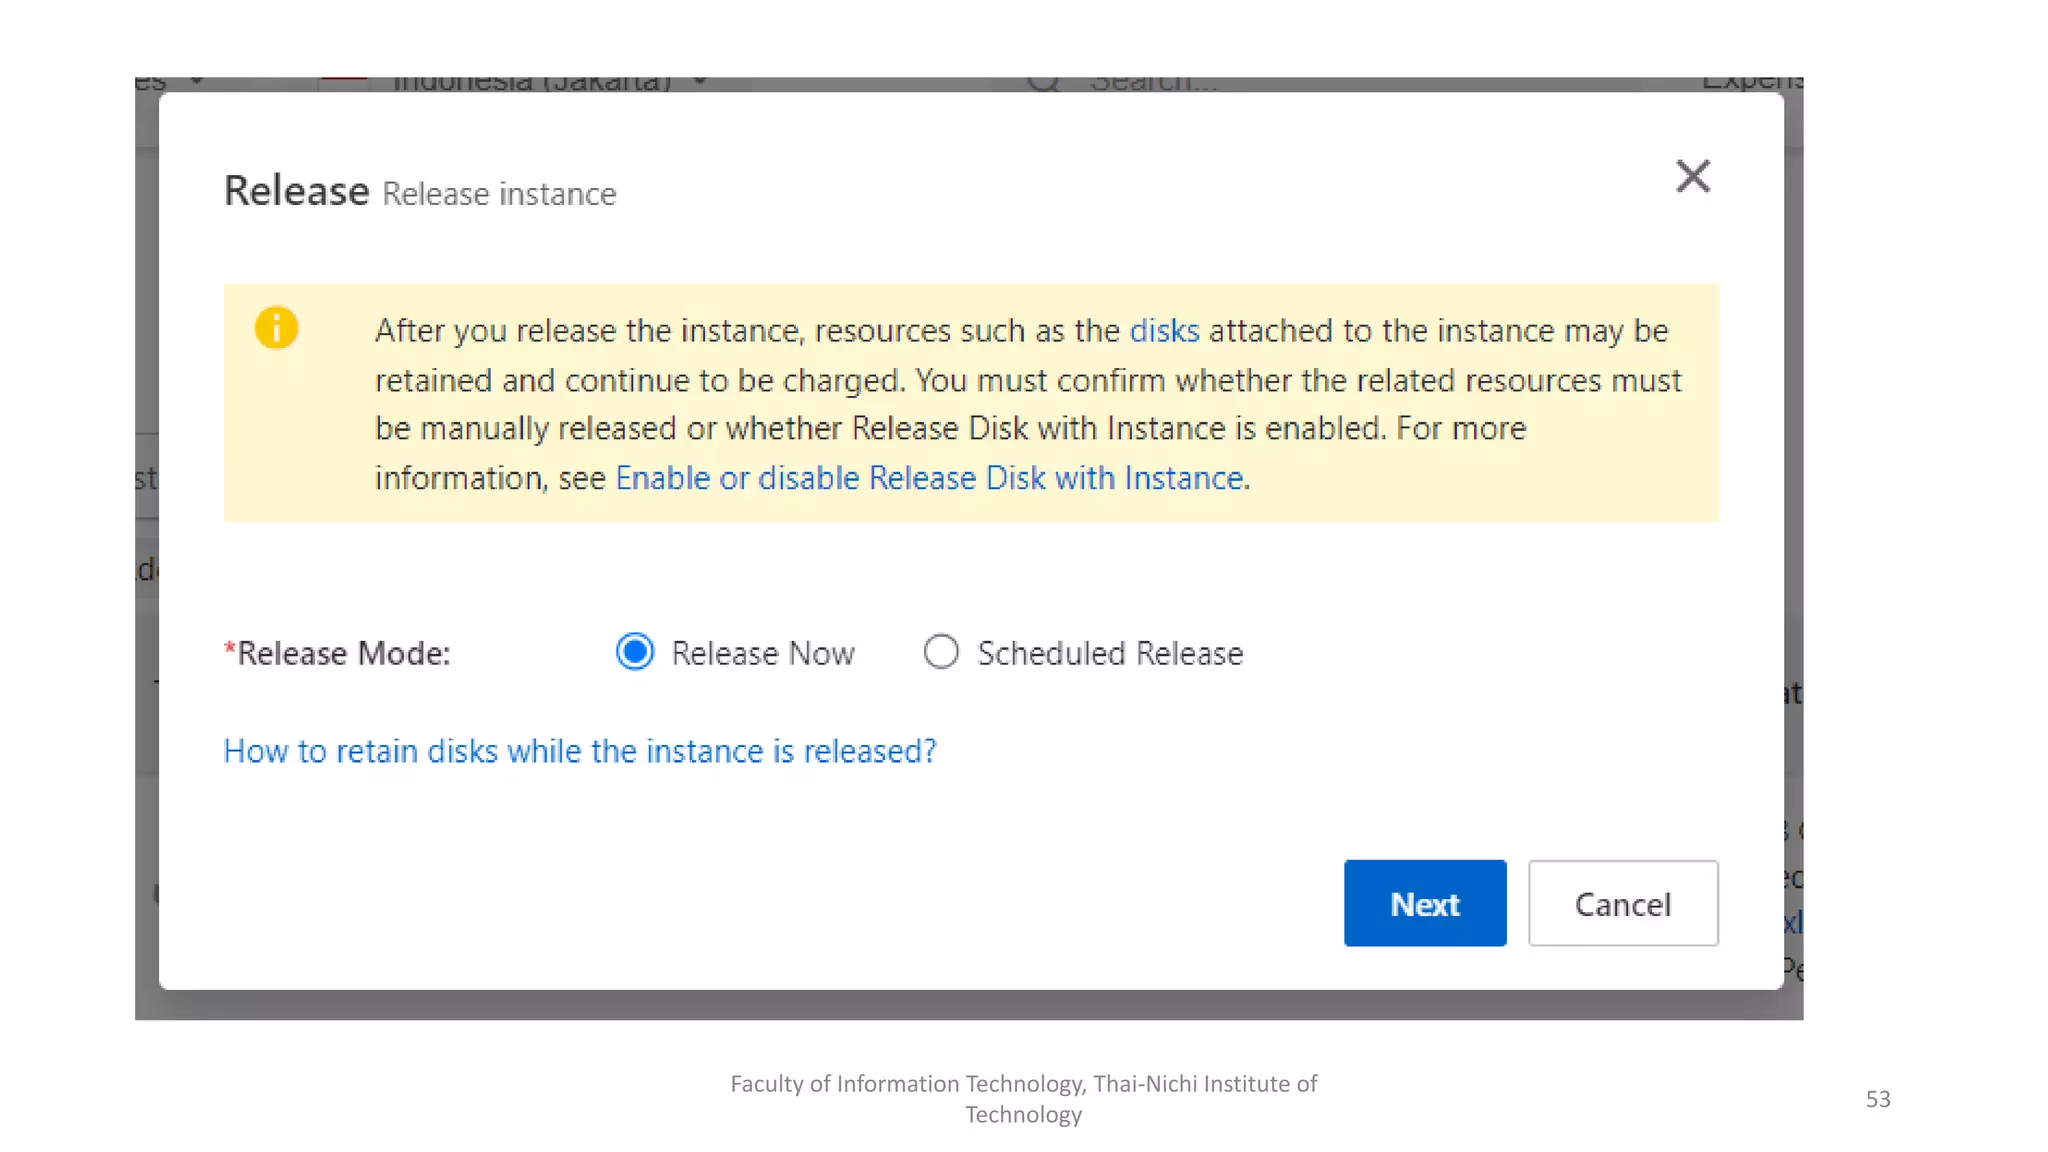Click into the top Search field
This screenshot has height=1152, width=2048.
(x=1155, y=82)
